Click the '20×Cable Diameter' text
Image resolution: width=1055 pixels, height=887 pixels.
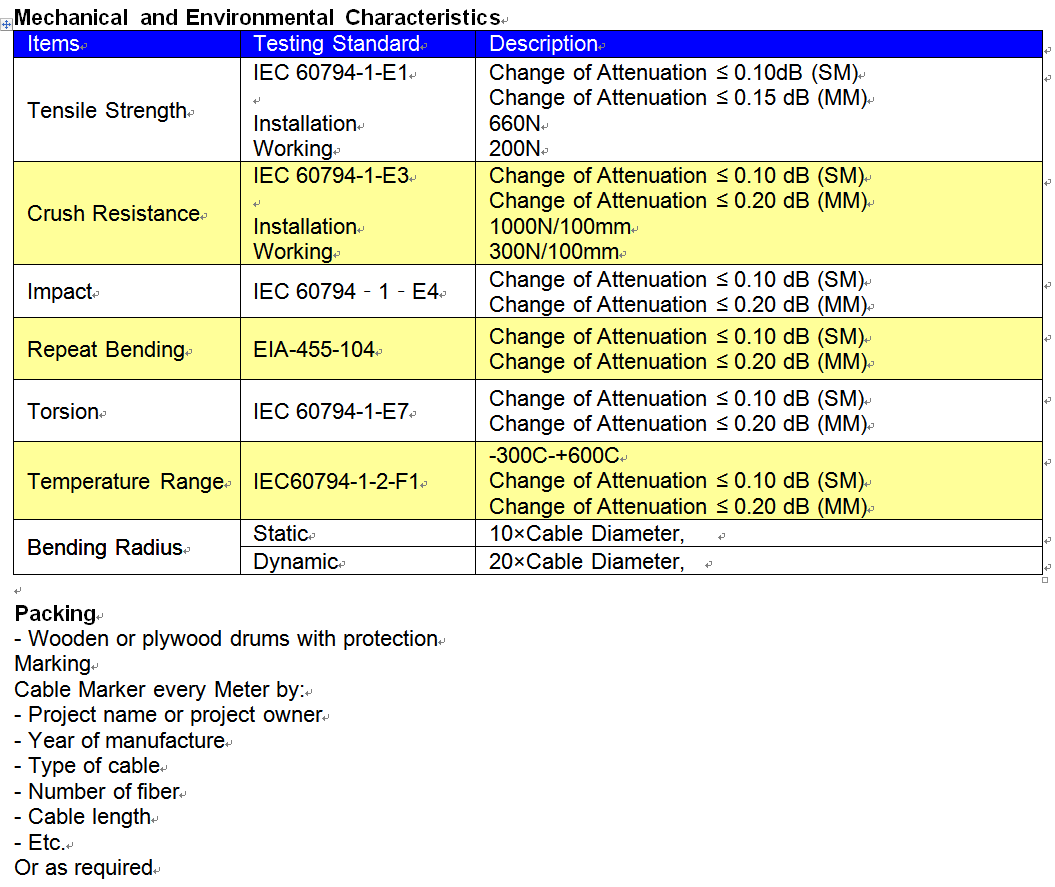pyautogui.click(x=586, y=562)
